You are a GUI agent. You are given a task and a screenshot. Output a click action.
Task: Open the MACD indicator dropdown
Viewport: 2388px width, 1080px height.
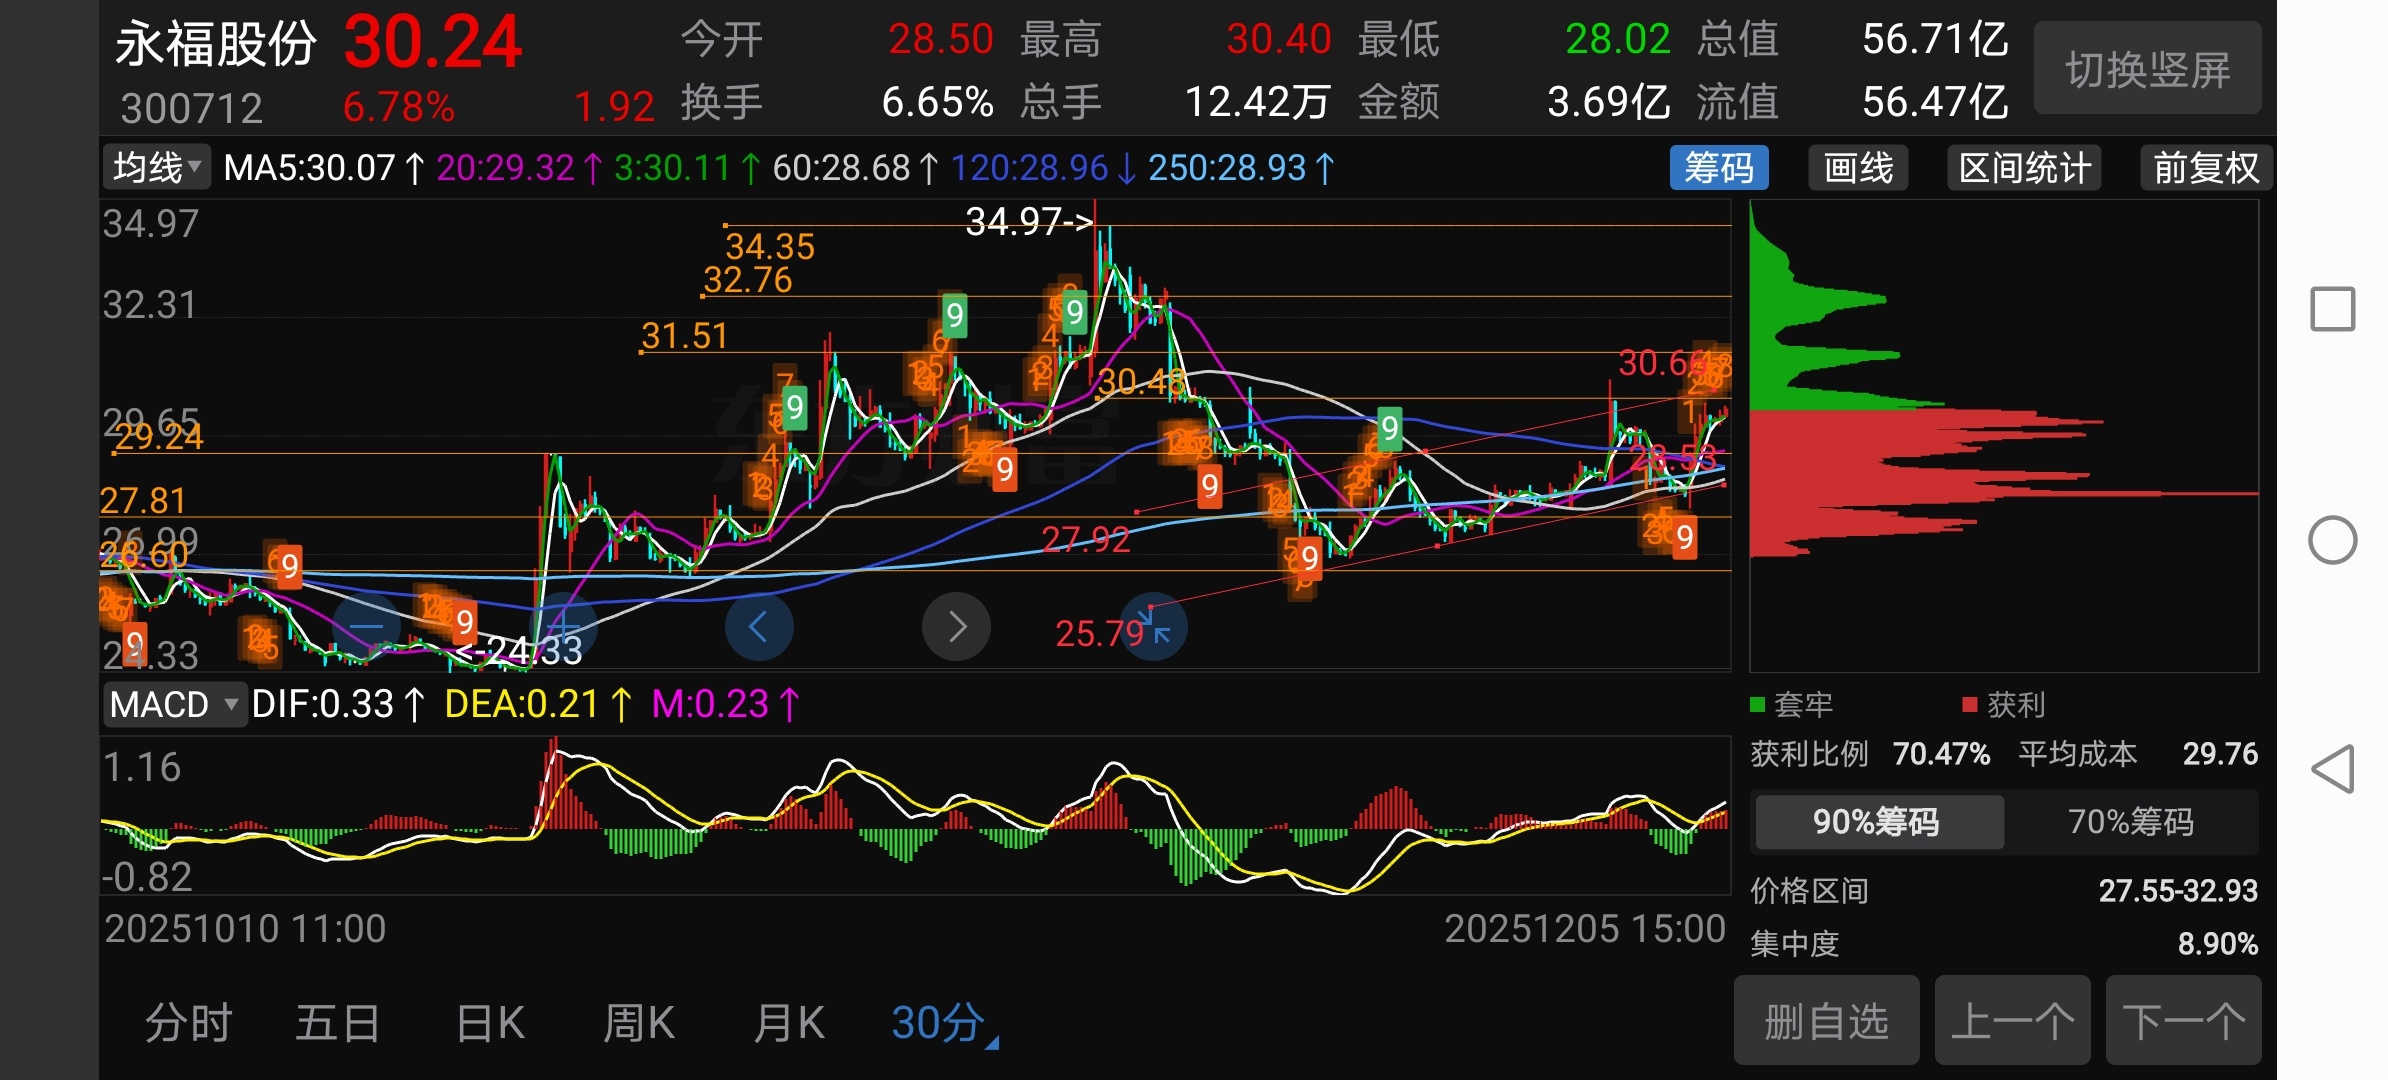174,705
